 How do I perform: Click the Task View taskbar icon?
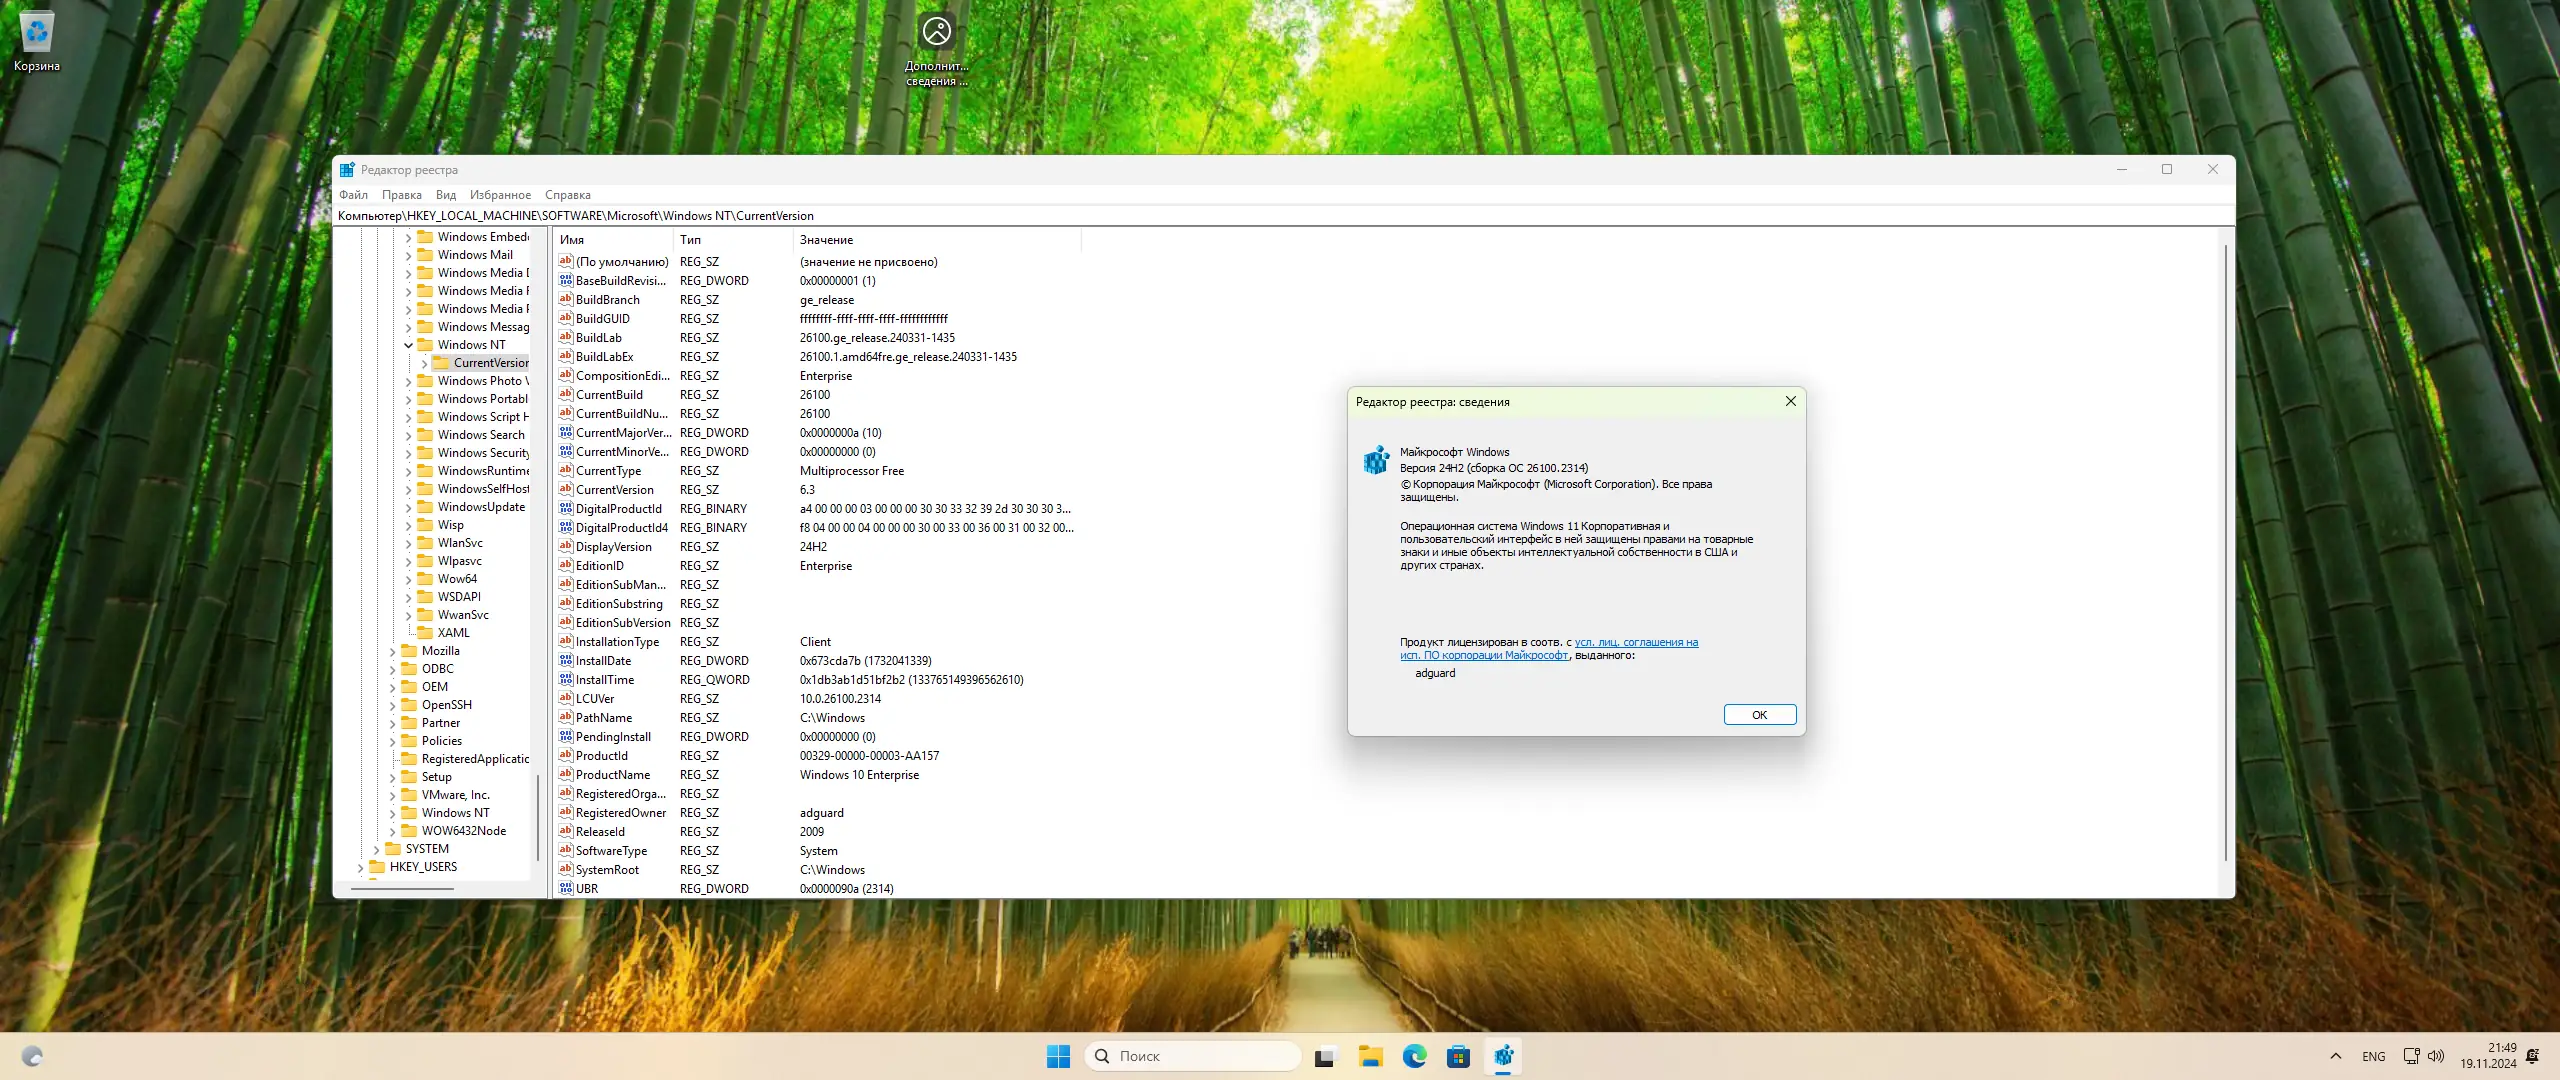click(x=1326, y=1056)
